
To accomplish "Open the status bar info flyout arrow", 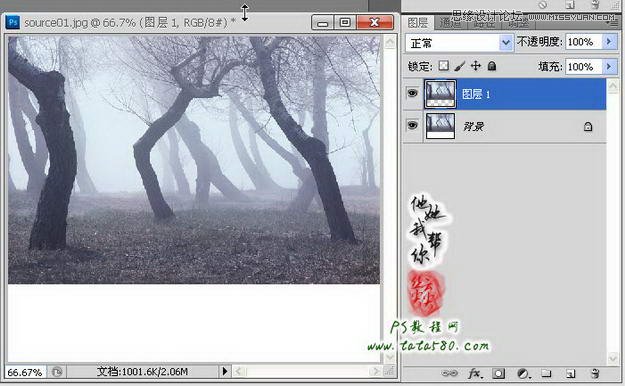I will click(x=224, y=372).
